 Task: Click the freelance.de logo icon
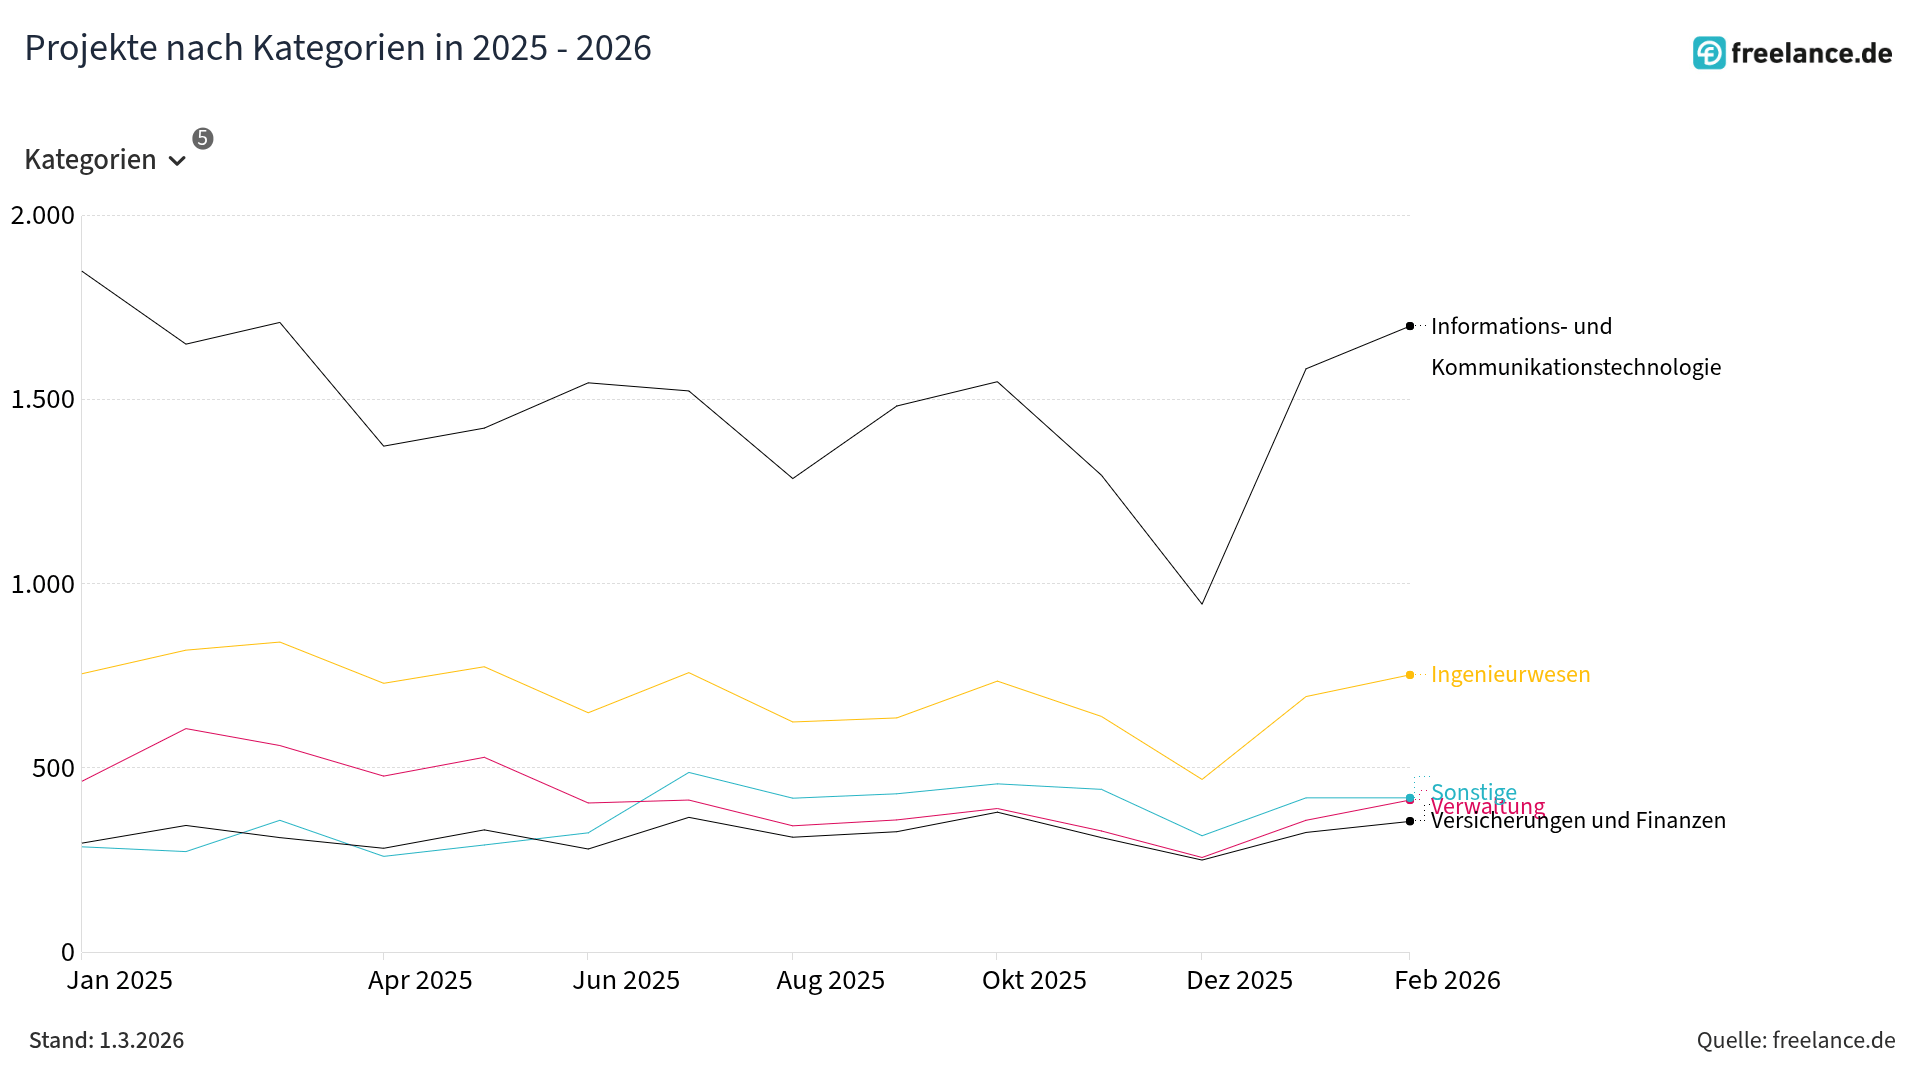(x=1708, y=53)
